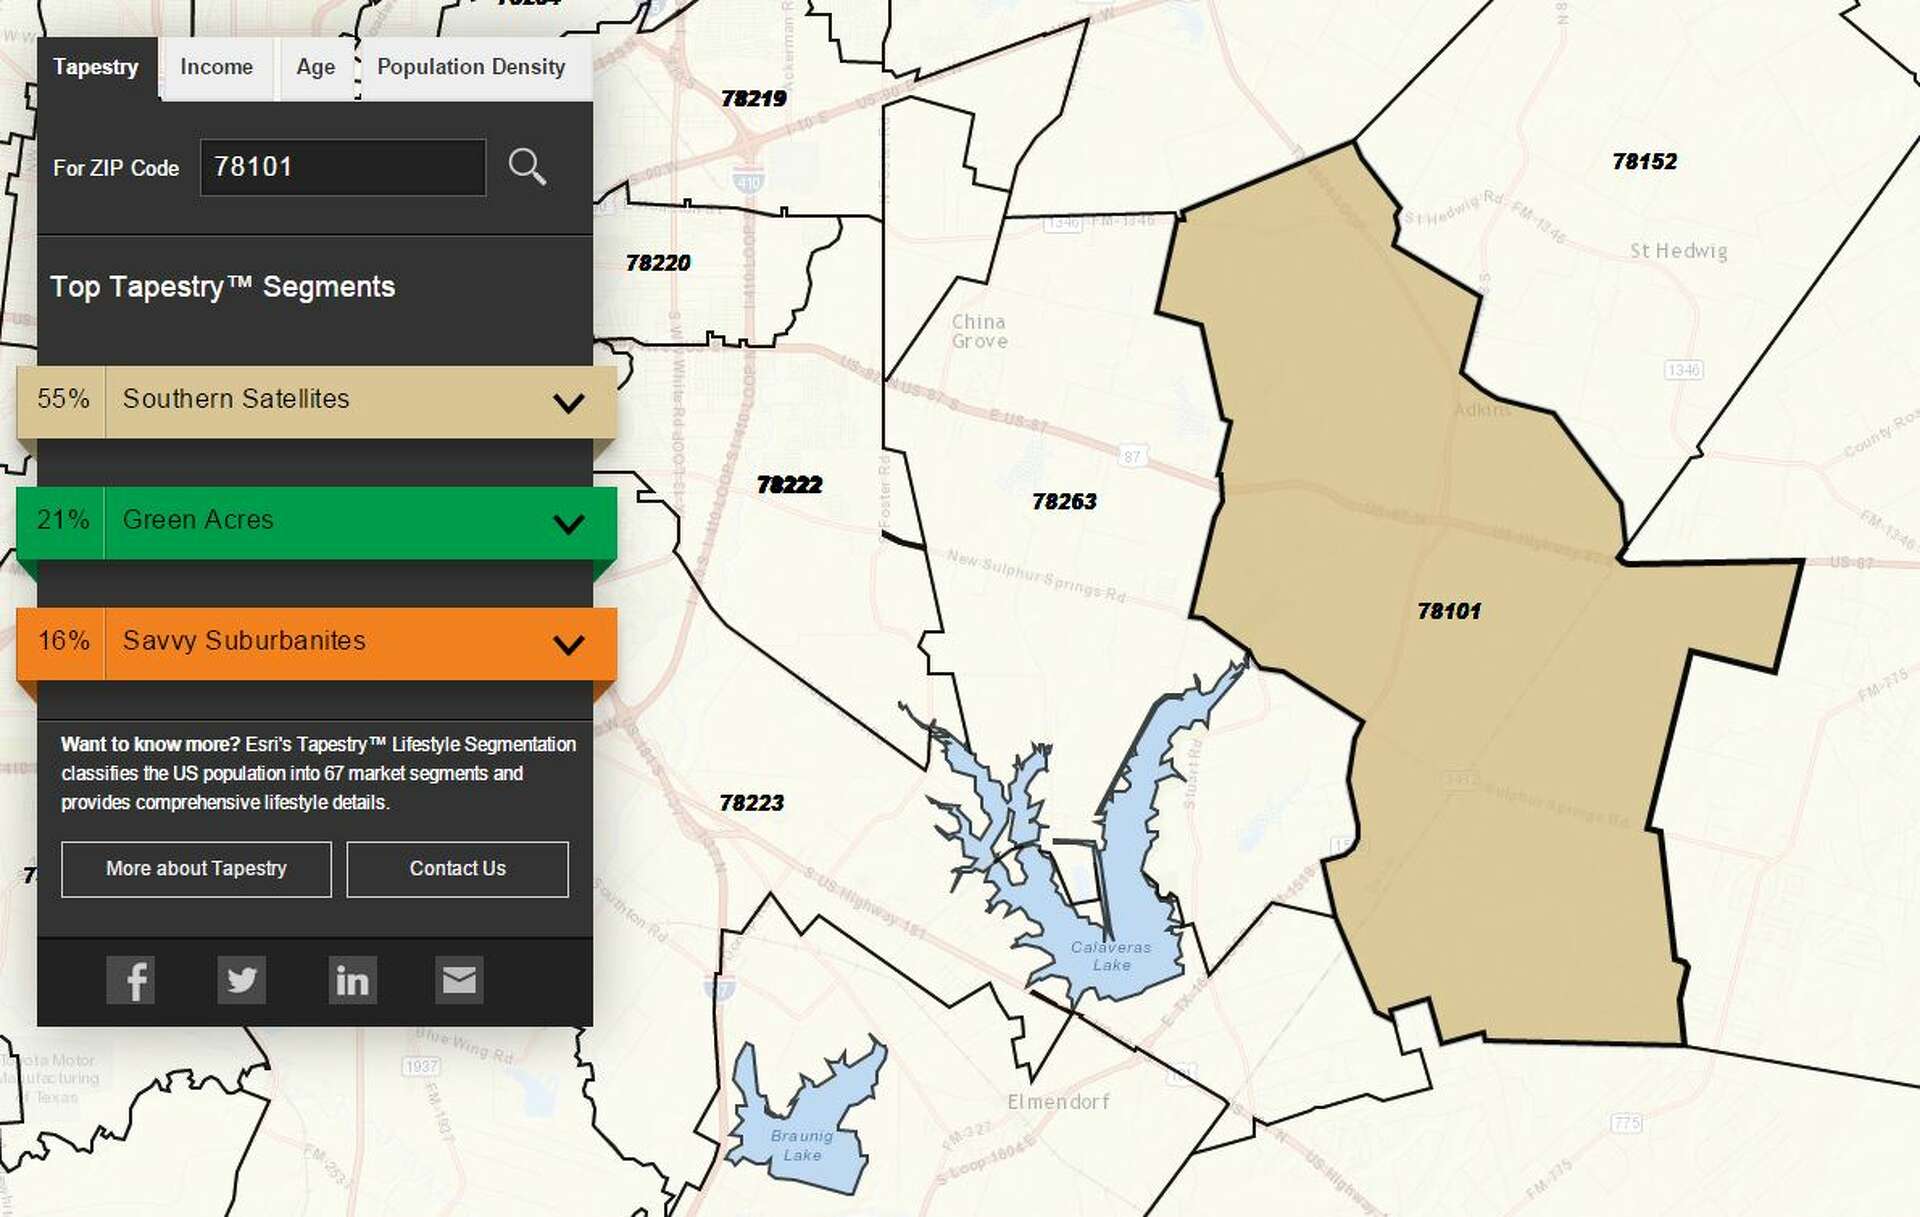
Task: Select the 16% Savvy Suburbanites bar label
Action: tap(244, 641)
